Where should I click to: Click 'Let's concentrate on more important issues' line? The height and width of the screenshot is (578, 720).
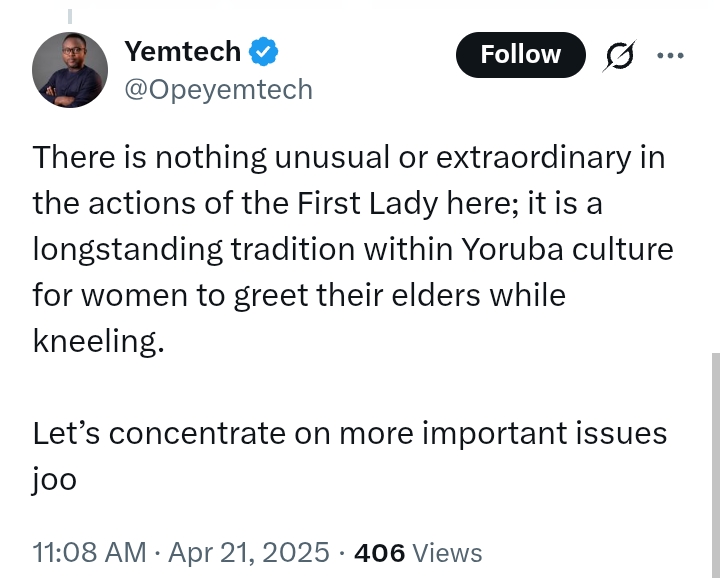(x=349, y=433)
